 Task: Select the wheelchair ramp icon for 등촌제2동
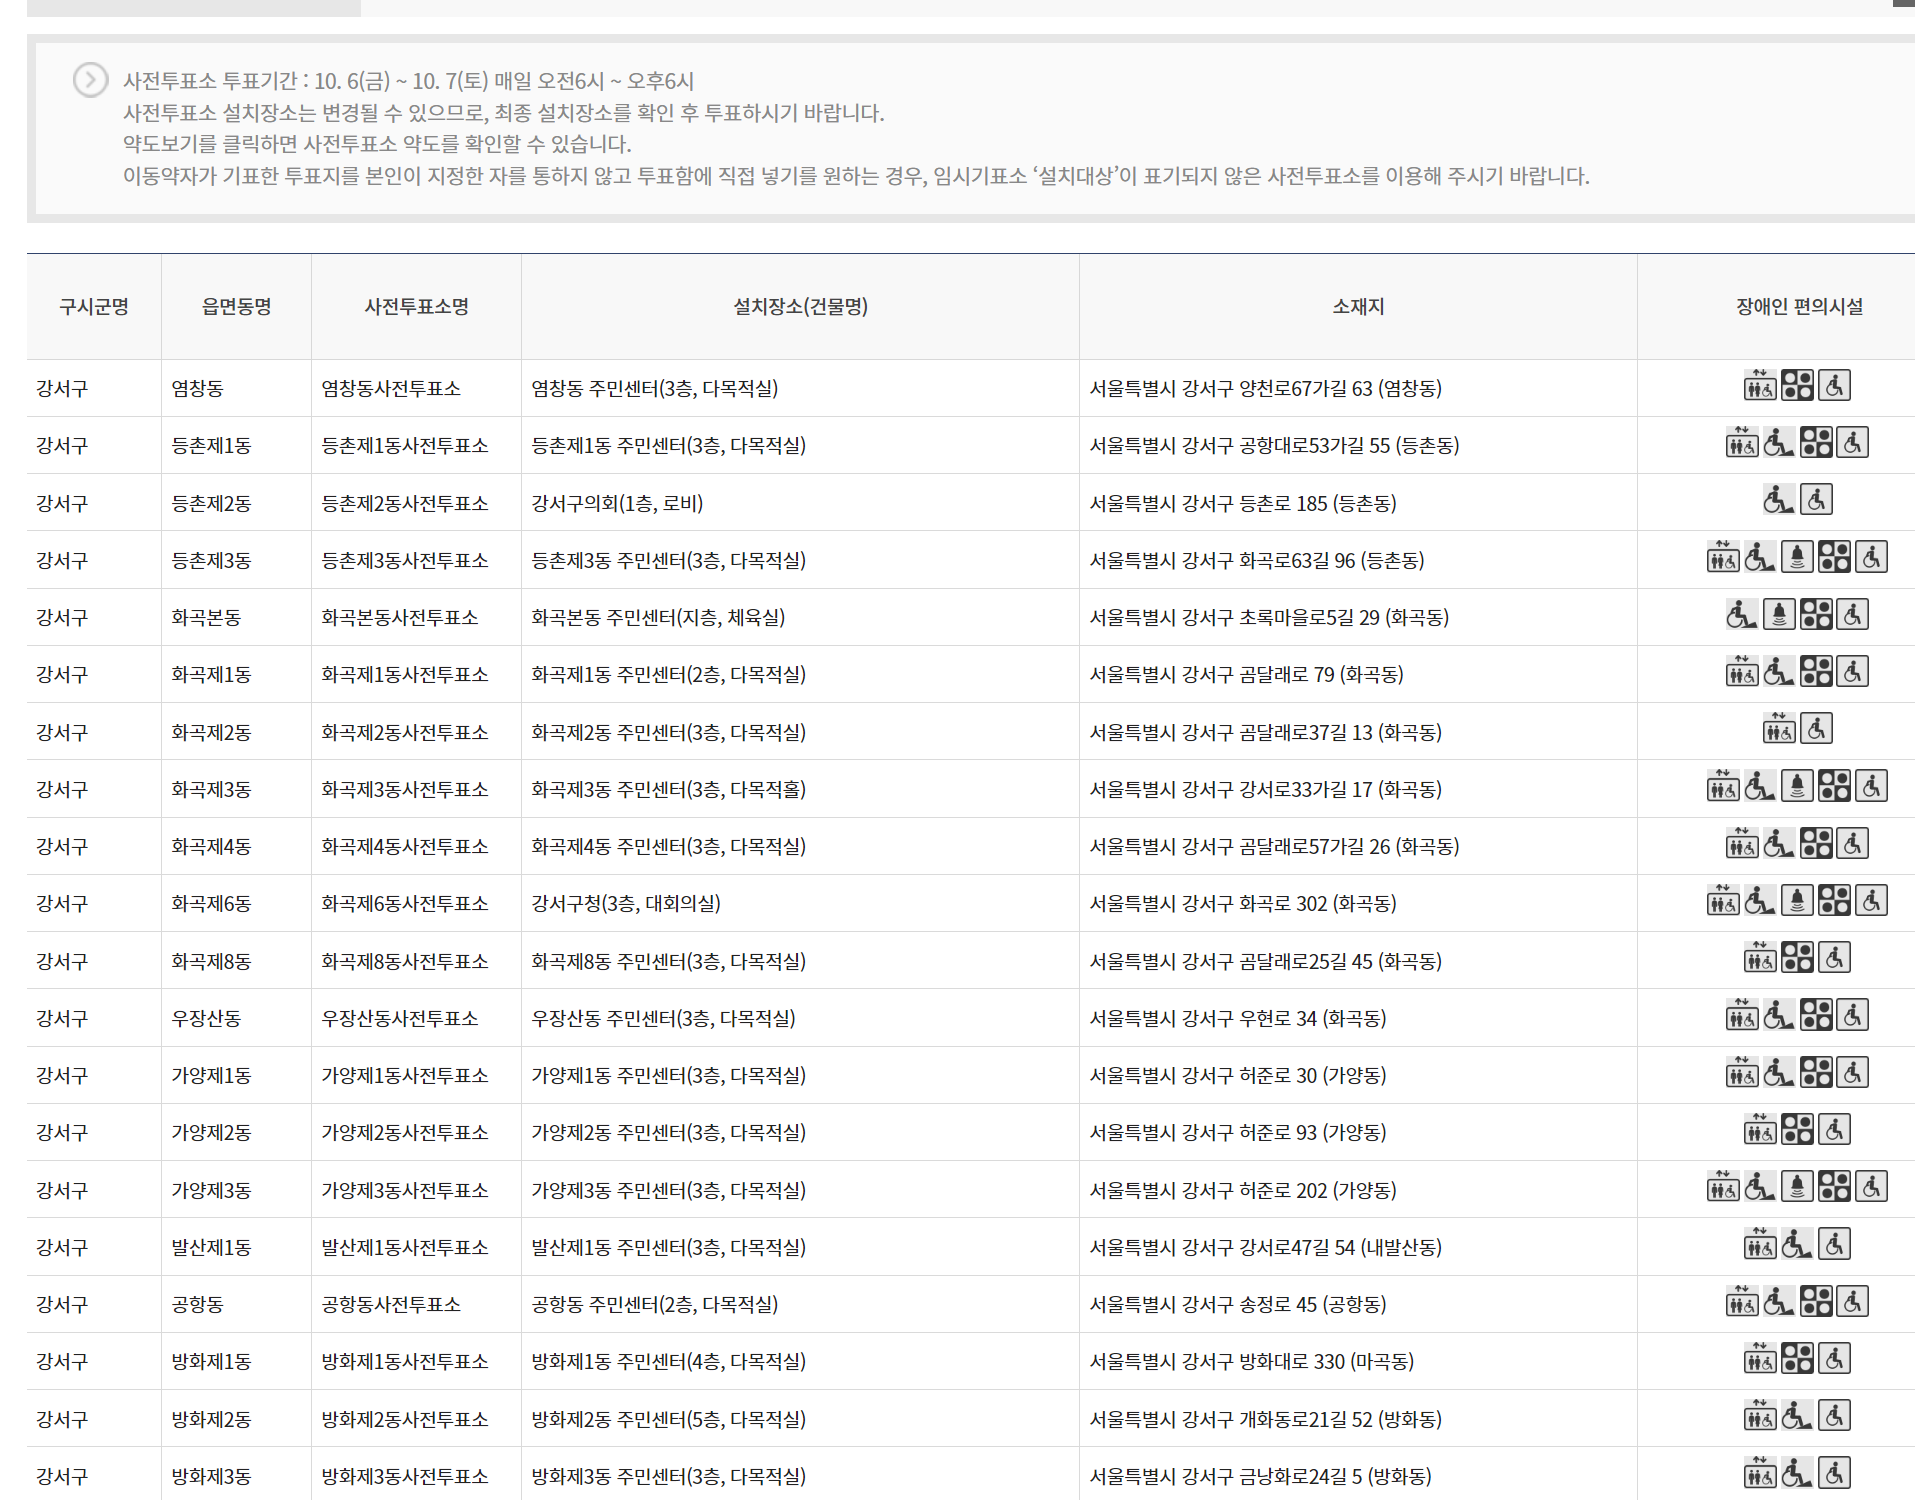[x=1778, y=500]
